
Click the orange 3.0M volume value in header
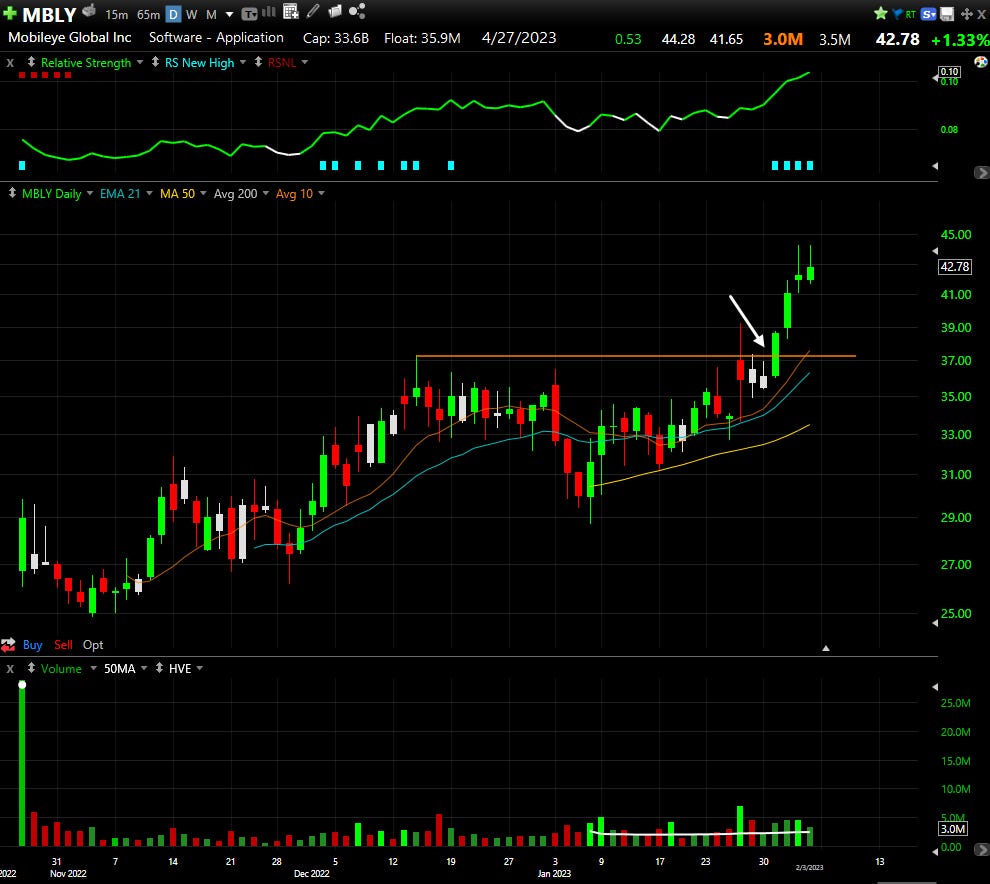click(783, 39)
